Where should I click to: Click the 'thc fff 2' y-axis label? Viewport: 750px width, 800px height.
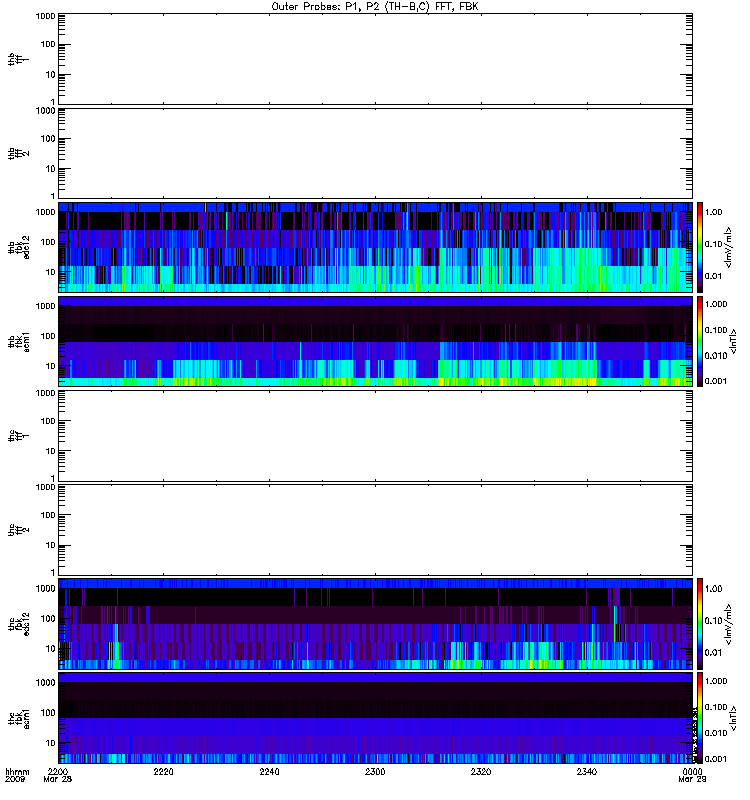pyautogui.click(x=18, y=530)
